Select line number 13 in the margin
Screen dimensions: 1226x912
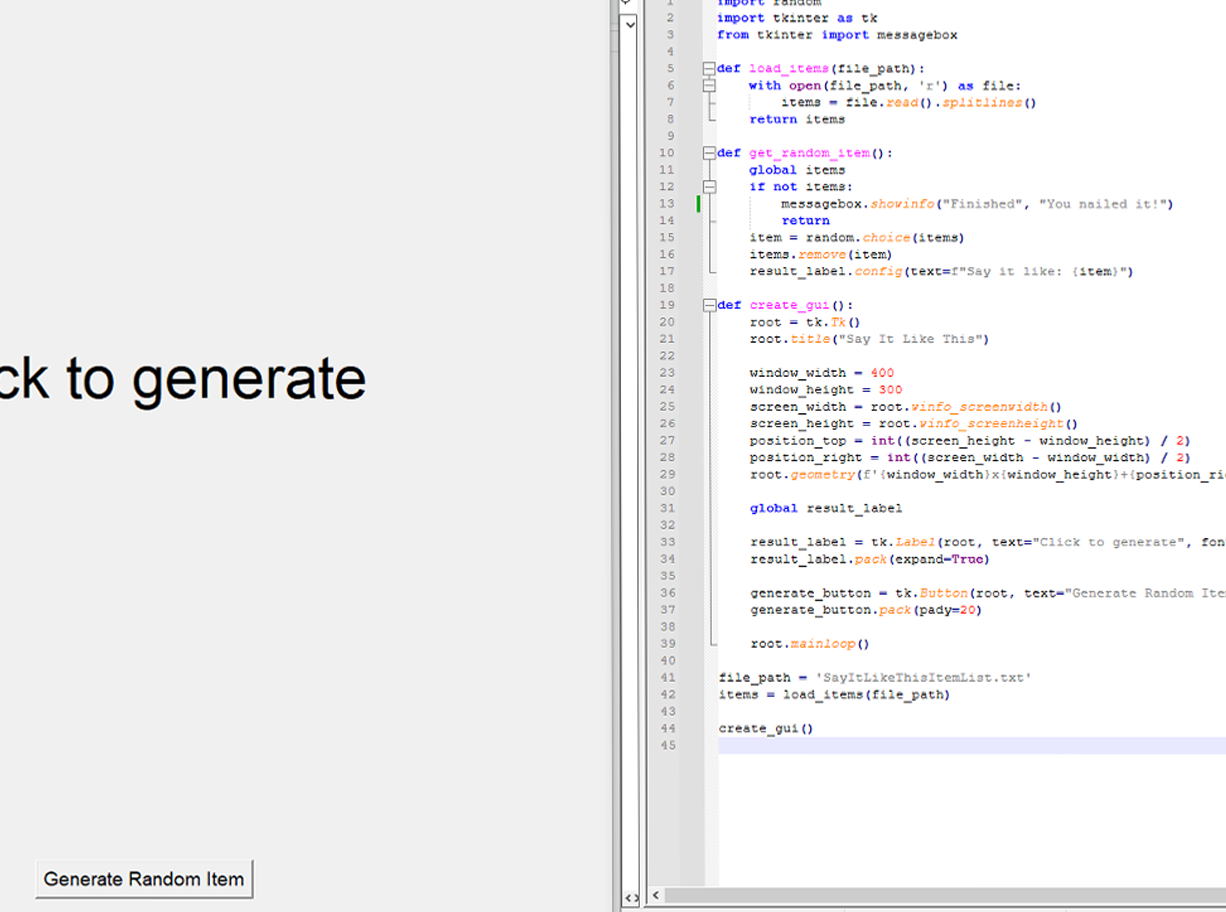point(666,204)
